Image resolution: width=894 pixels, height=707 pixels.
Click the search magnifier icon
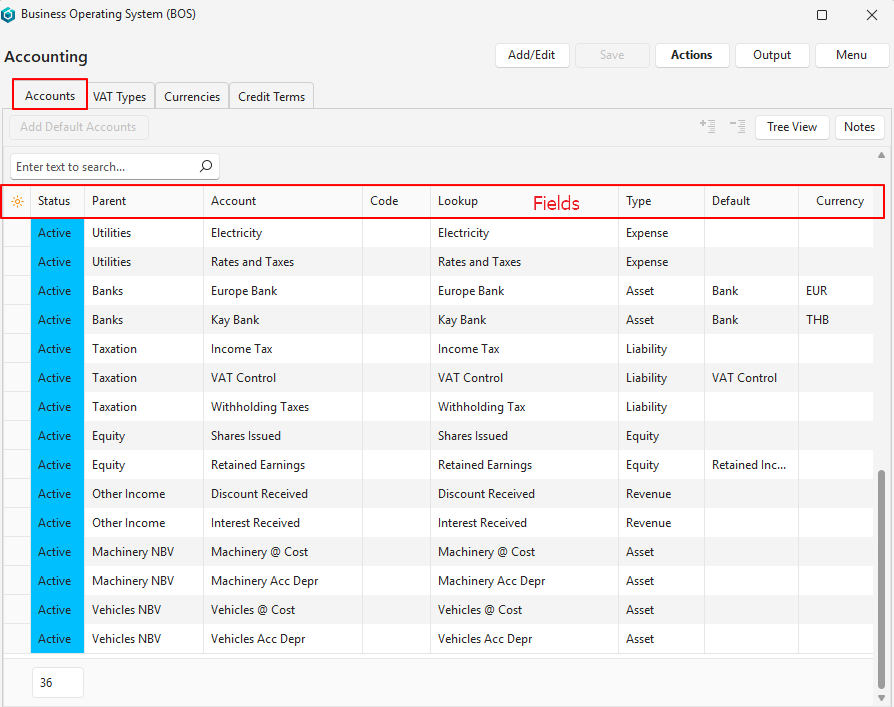point(206,167)
